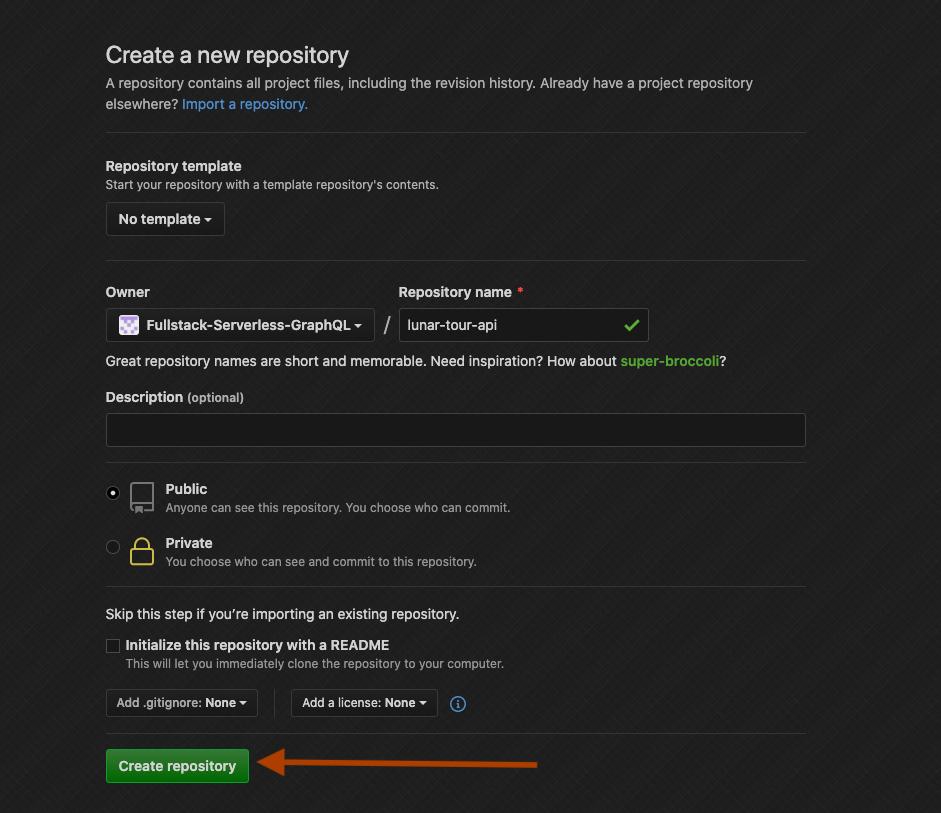Click the Public repository book icon

pos(142,497)
